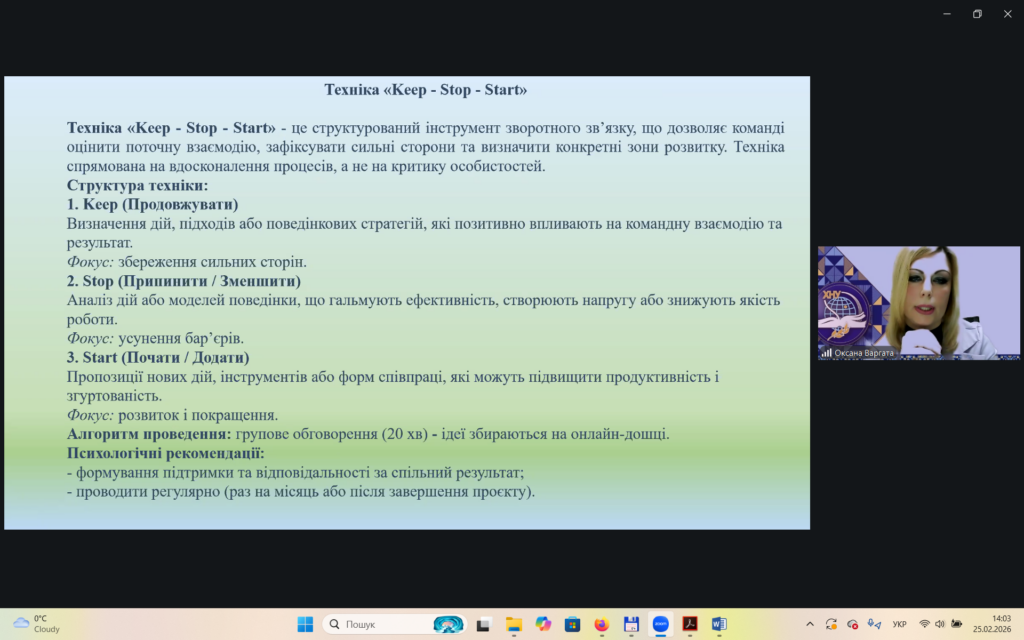Open Microsoft Word from the taskbar
This screenshot has height=640, width=1024.
click(x=718, y=624)
